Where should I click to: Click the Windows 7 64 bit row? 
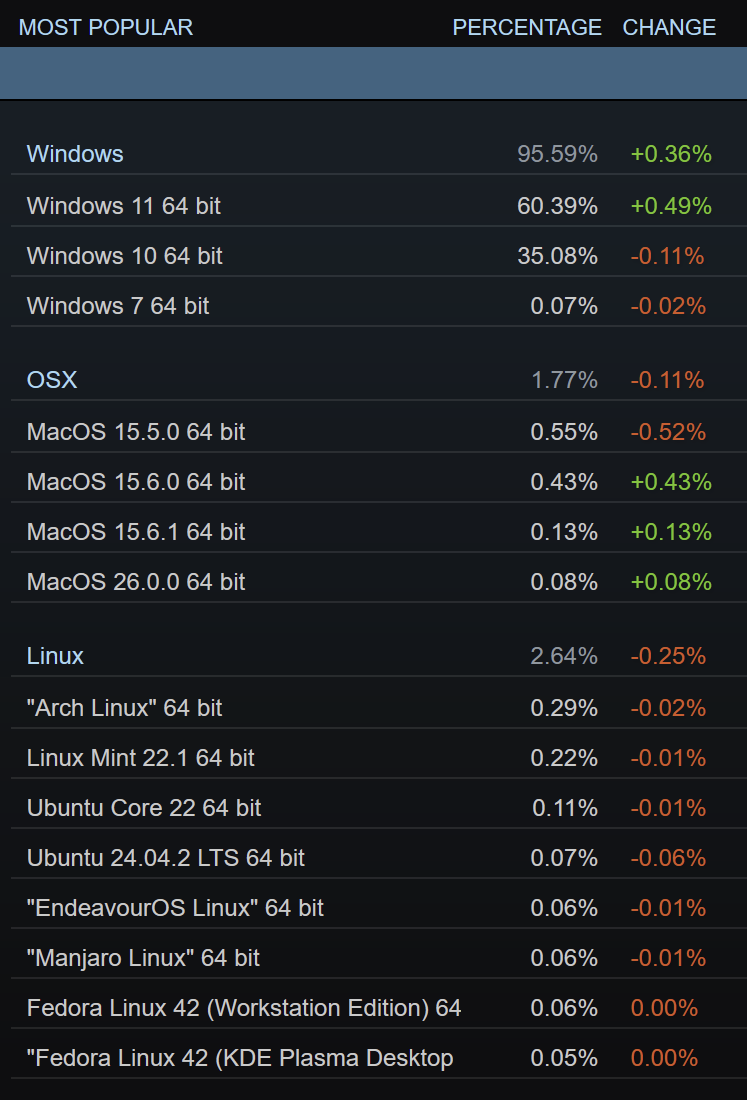coord(118,306)
